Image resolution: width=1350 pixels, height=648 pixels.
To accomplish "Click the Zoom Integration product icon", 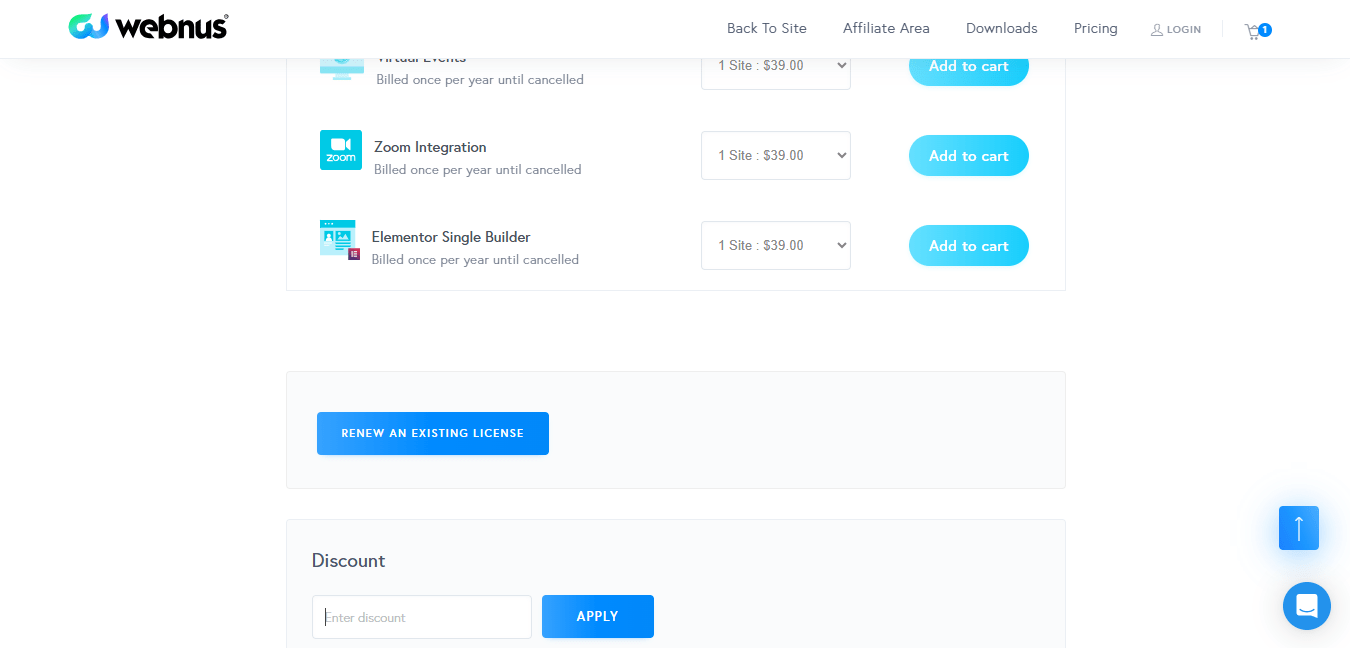I will tap(341, 150).
